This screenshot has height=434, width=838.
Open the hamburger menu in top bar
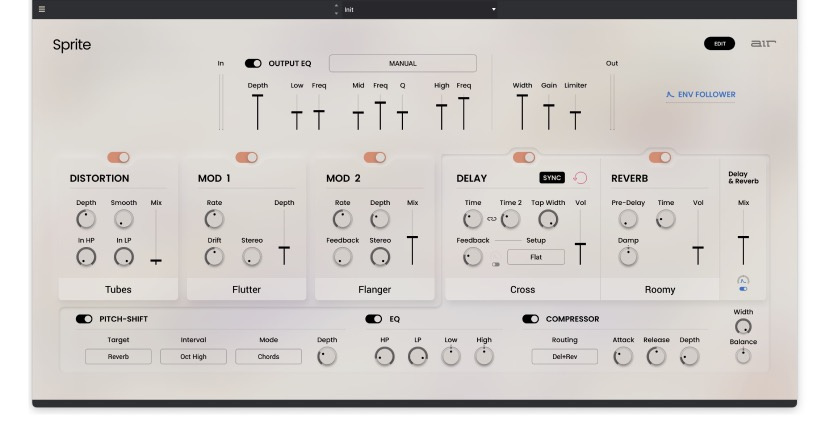[42, 9]
